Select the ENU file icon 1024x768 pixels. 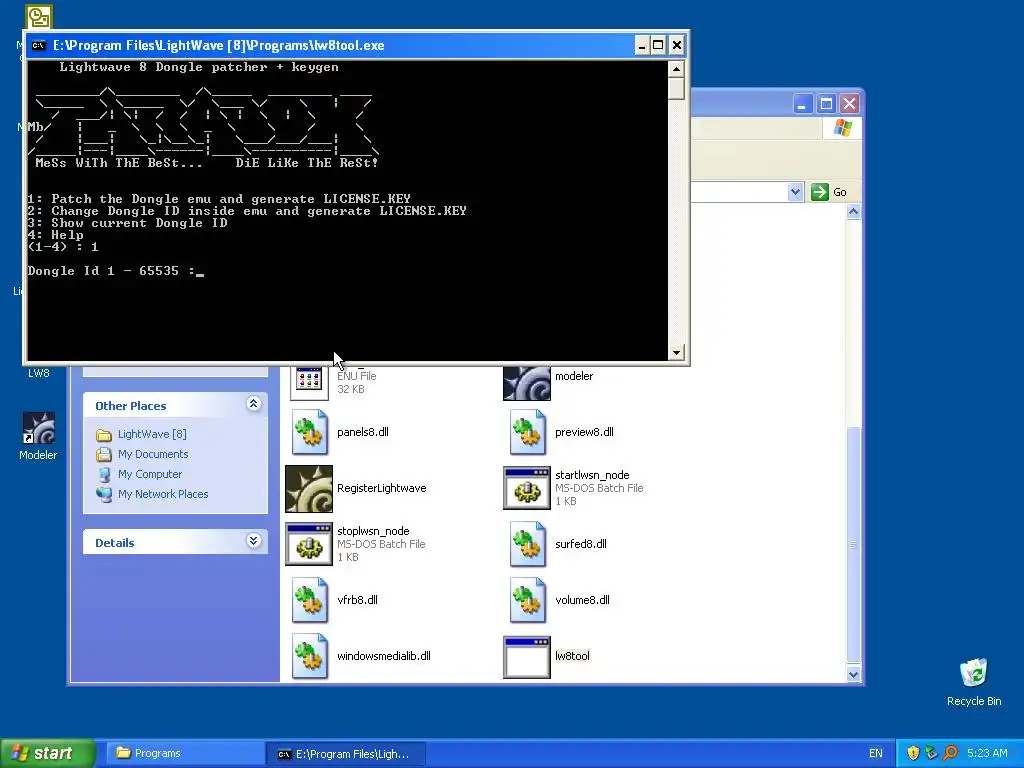(309, 383)
